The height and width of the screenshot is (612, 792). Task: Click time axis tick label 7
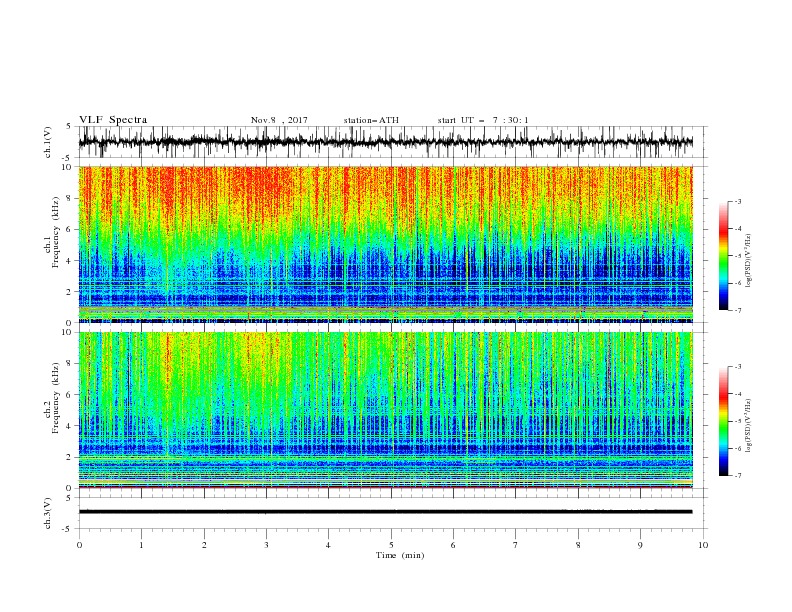(516, 545)
